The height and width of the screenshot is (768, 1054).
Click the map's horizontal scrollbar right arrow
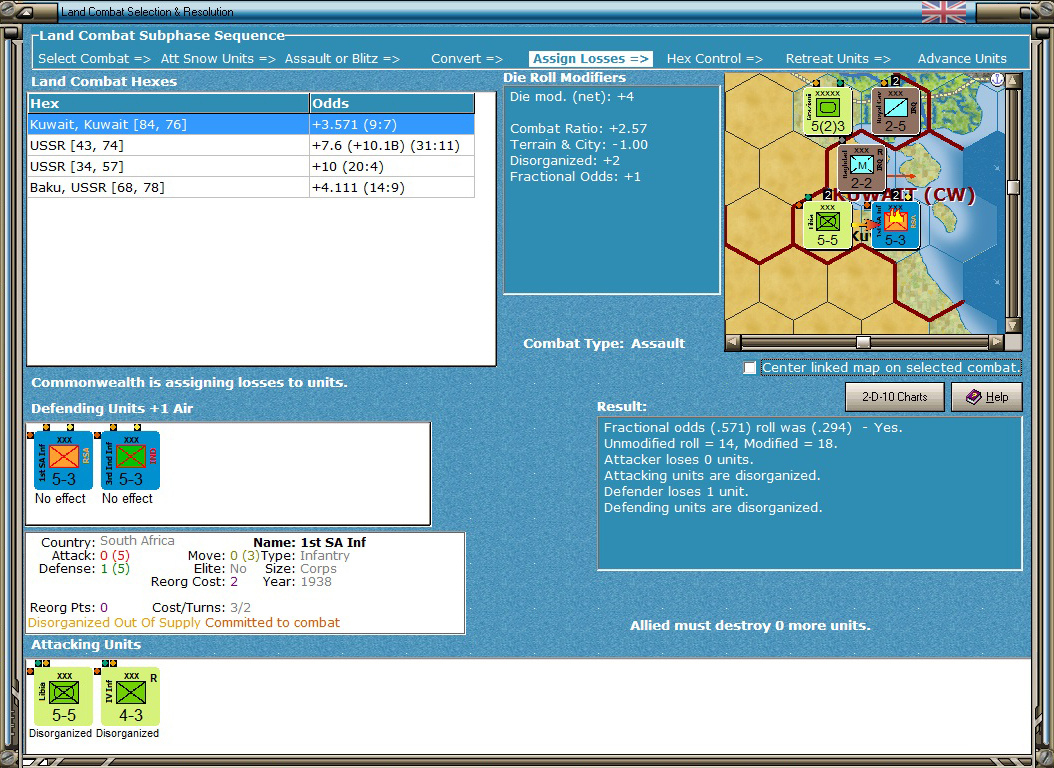996,342
